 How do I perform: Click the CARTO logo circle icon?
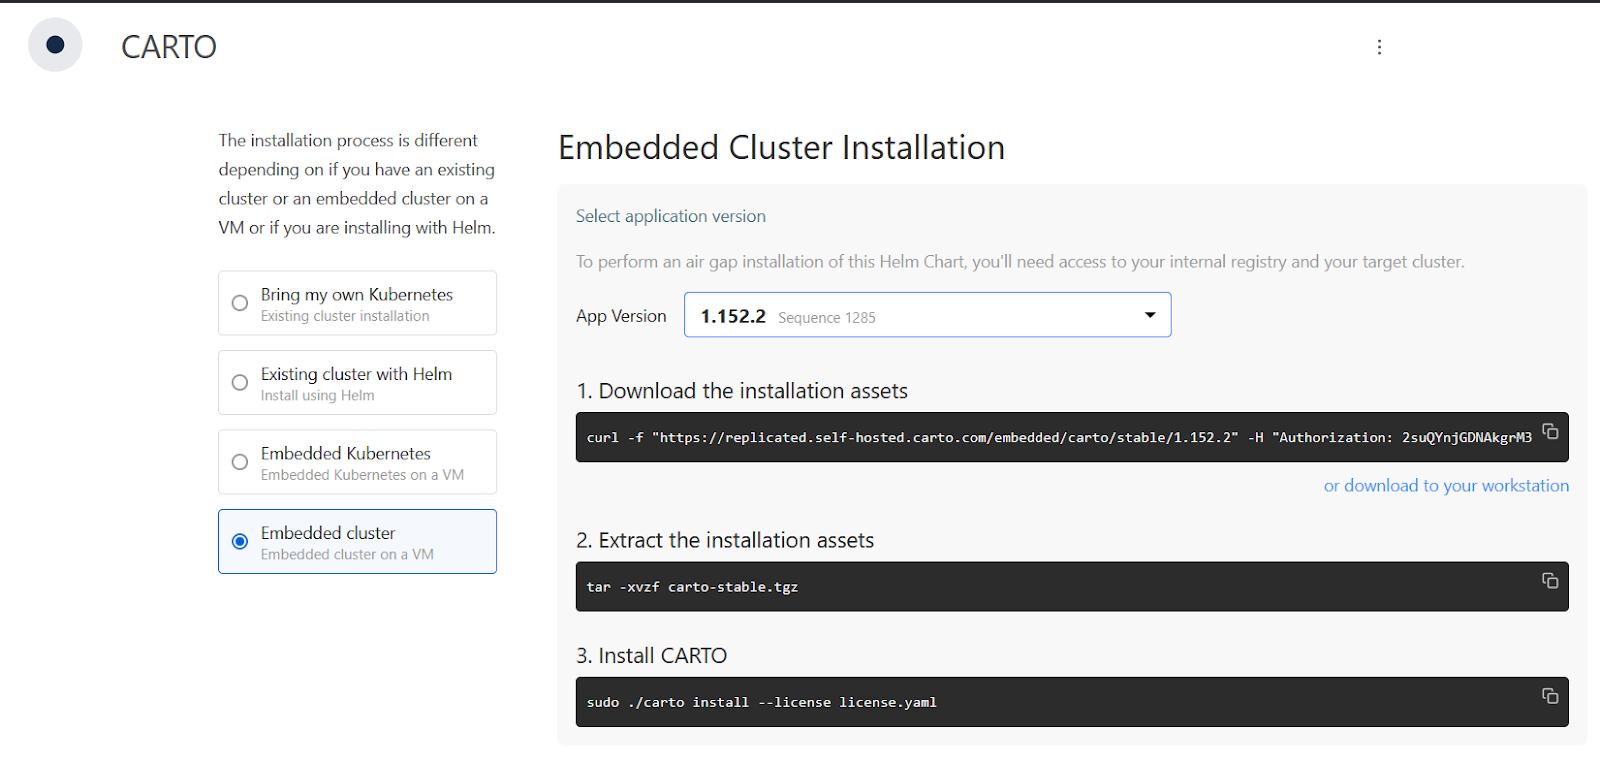55,45
